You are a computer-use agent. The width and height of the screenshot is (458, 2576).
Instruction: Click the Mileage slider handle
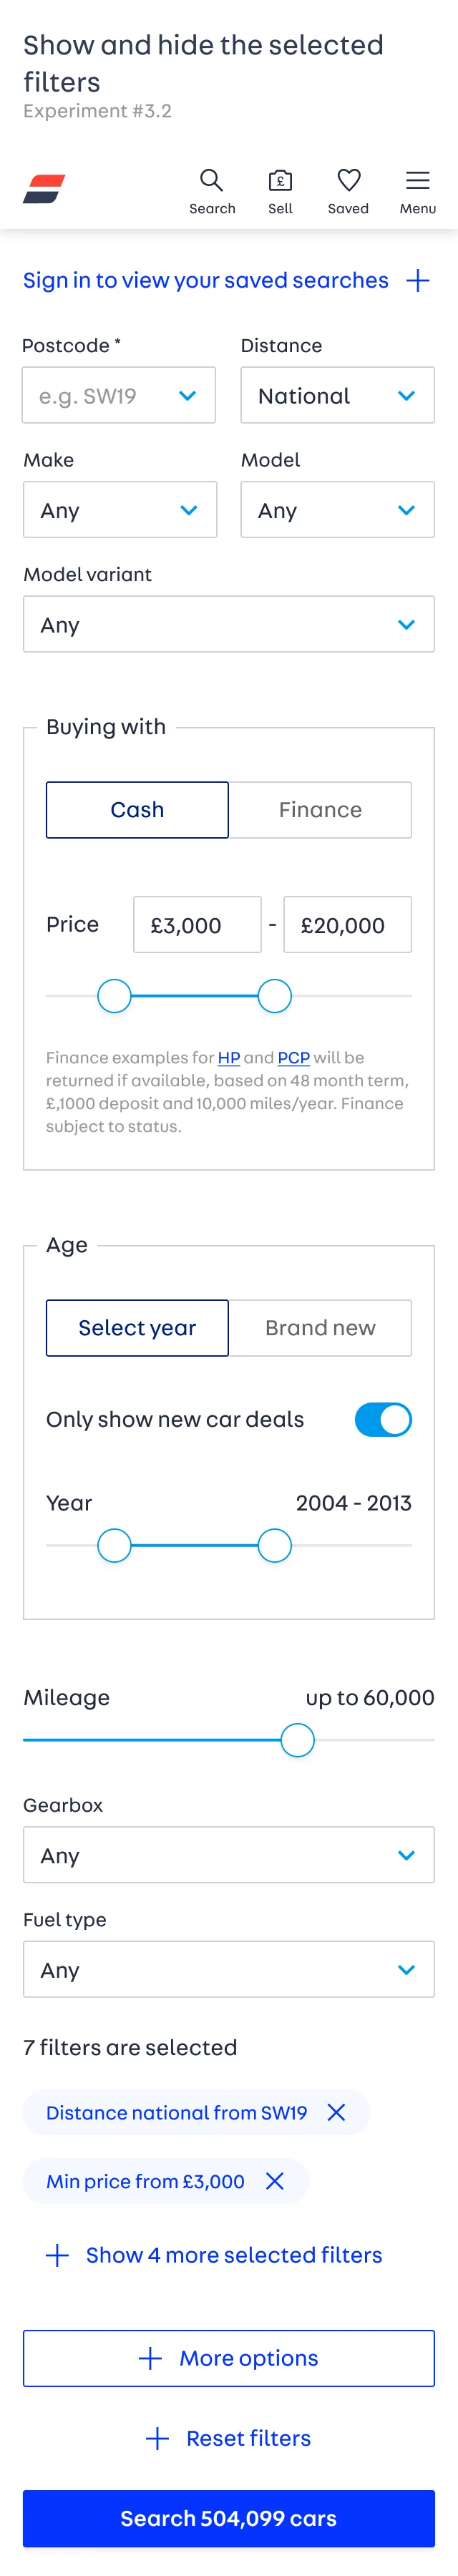[x=297, y=1740]
